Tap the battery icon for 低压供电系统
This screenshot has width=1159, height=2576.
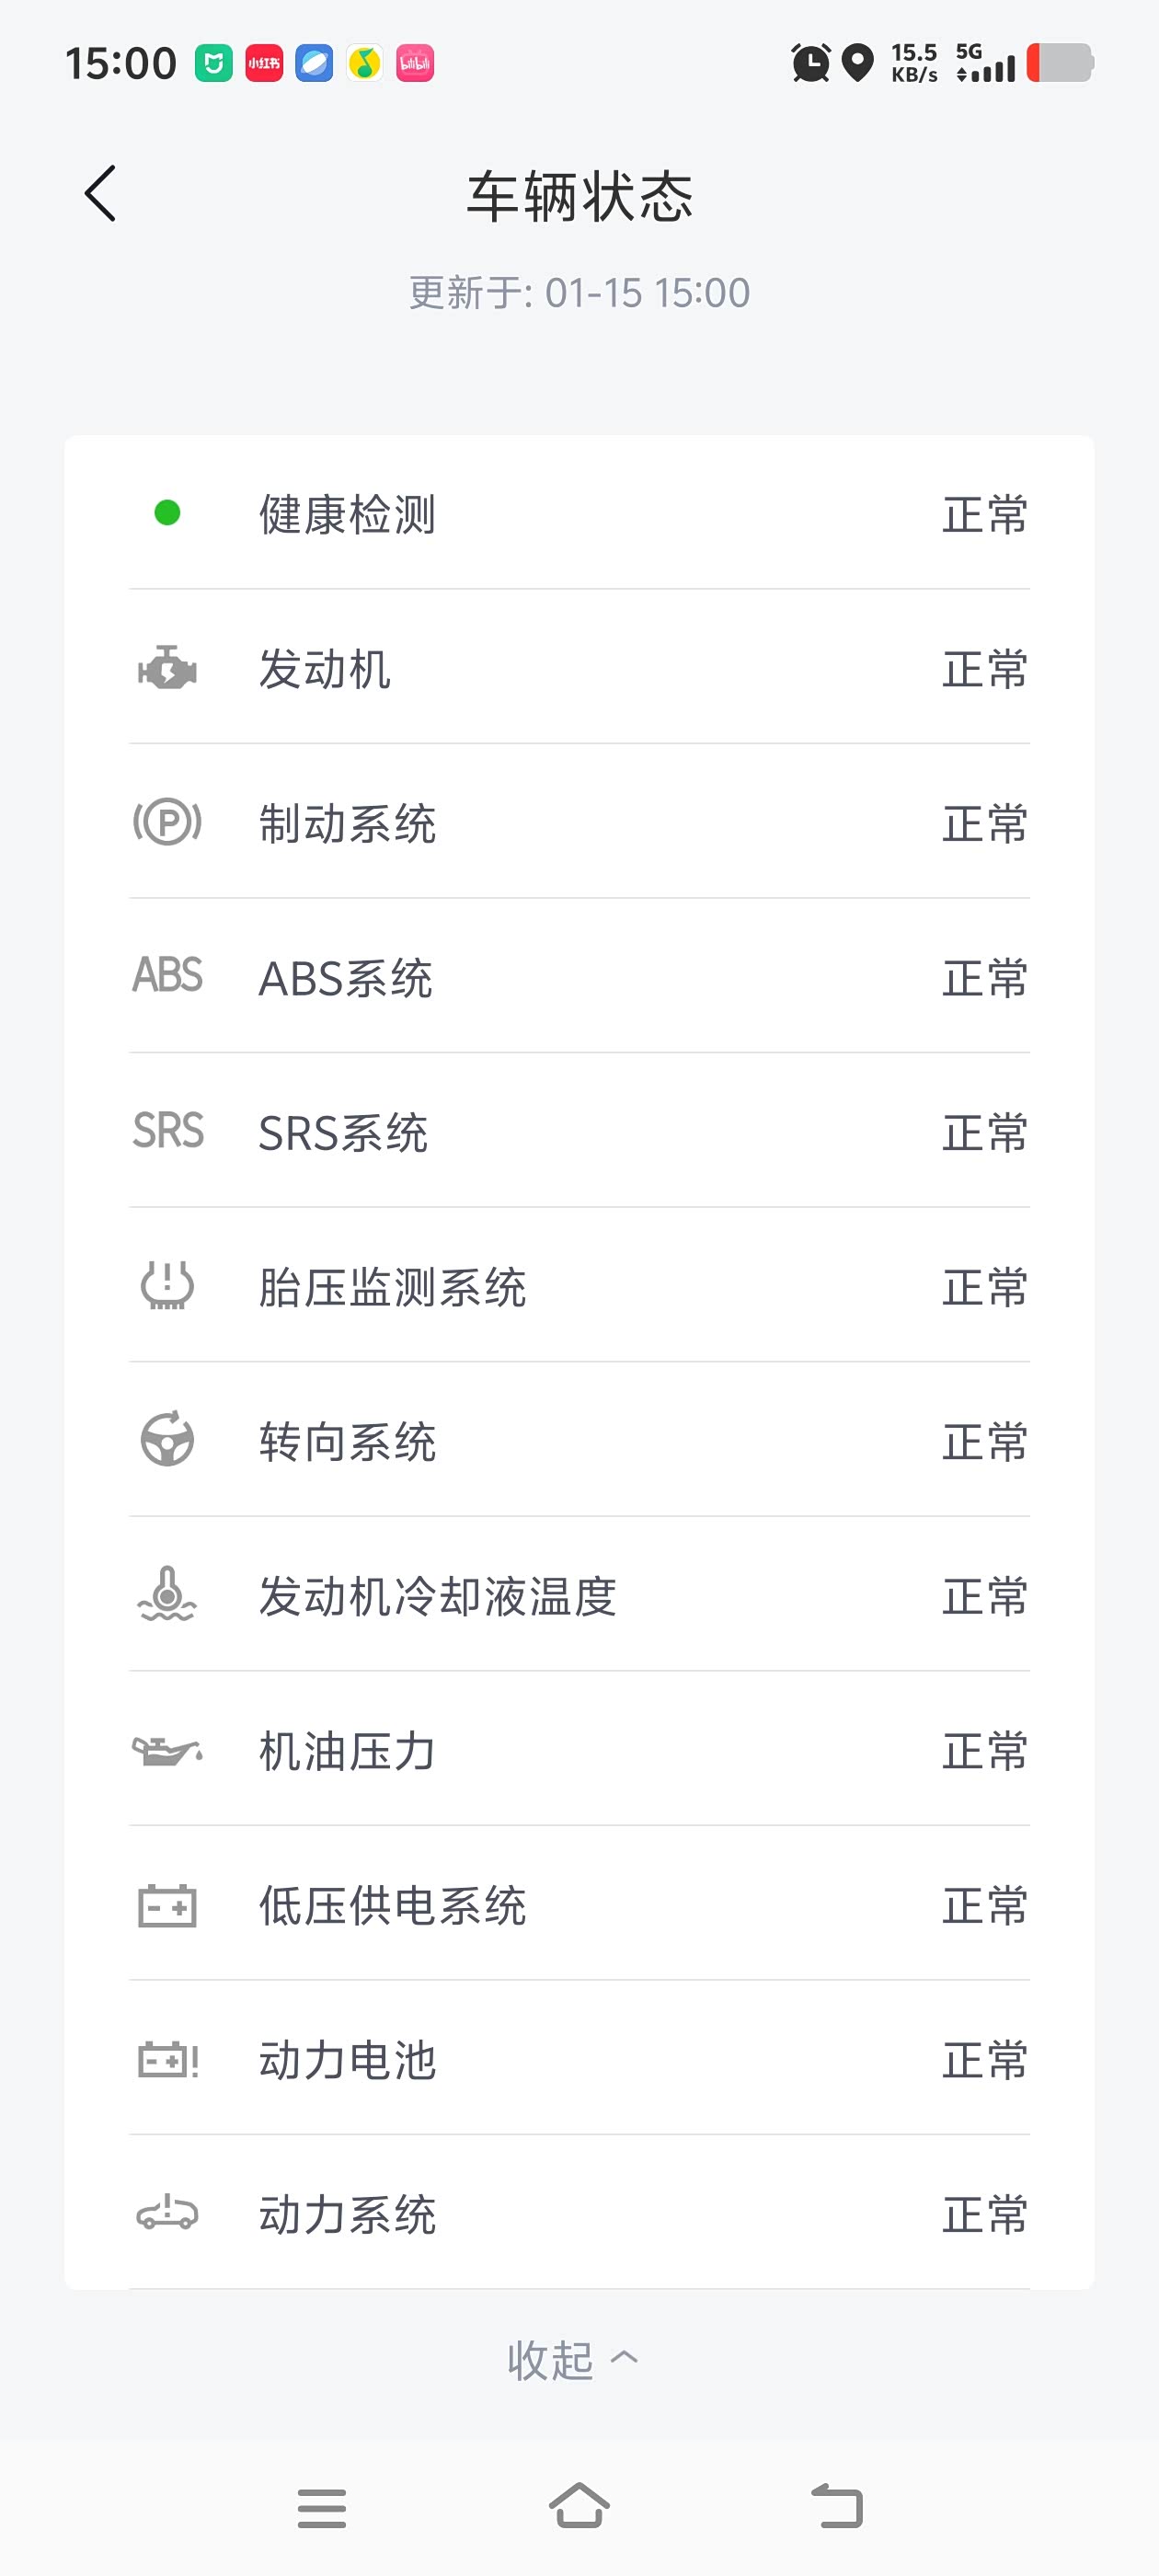click(x=167, y=1905)
